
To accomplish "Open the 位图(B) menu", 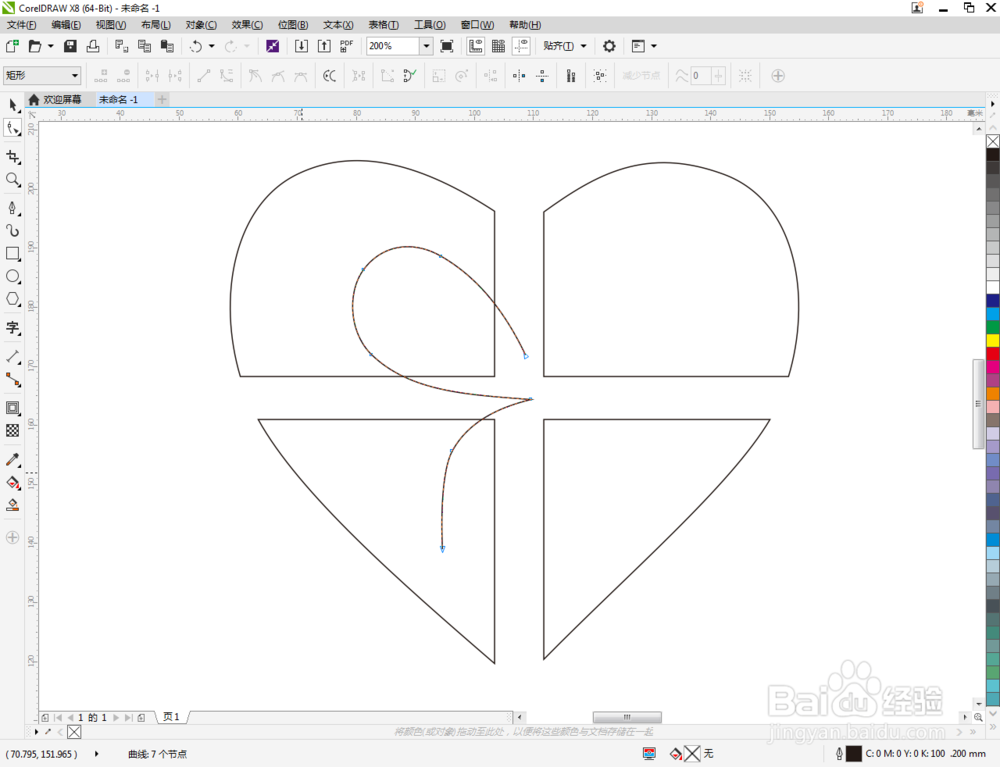I will (293, 25).
